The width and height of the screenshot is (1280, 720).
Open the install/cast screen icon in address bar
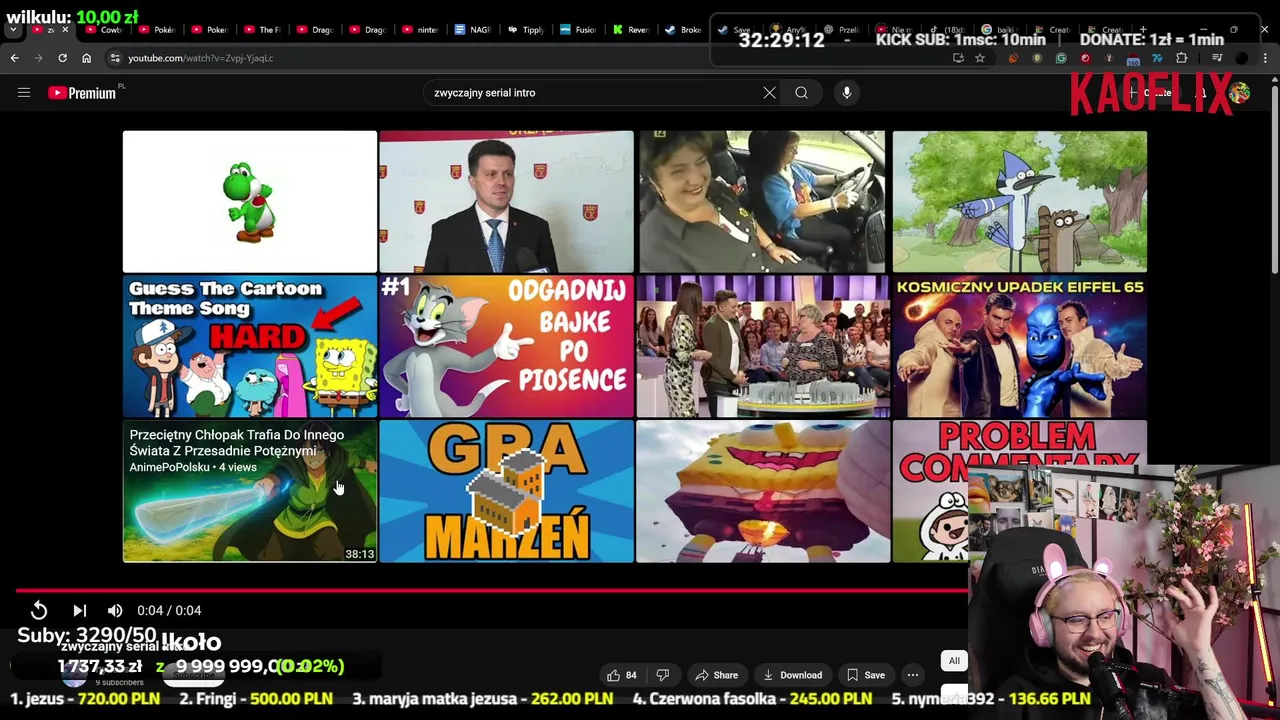tap(958, 58)
